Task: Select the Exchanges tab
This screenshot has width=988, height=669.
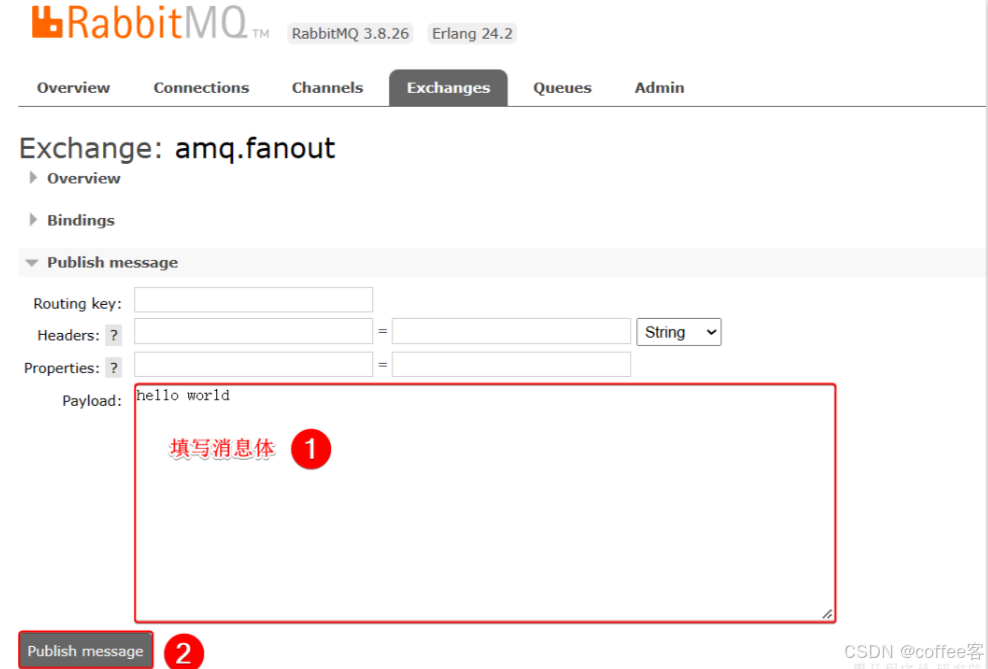Action: click(x=448, y=88)
